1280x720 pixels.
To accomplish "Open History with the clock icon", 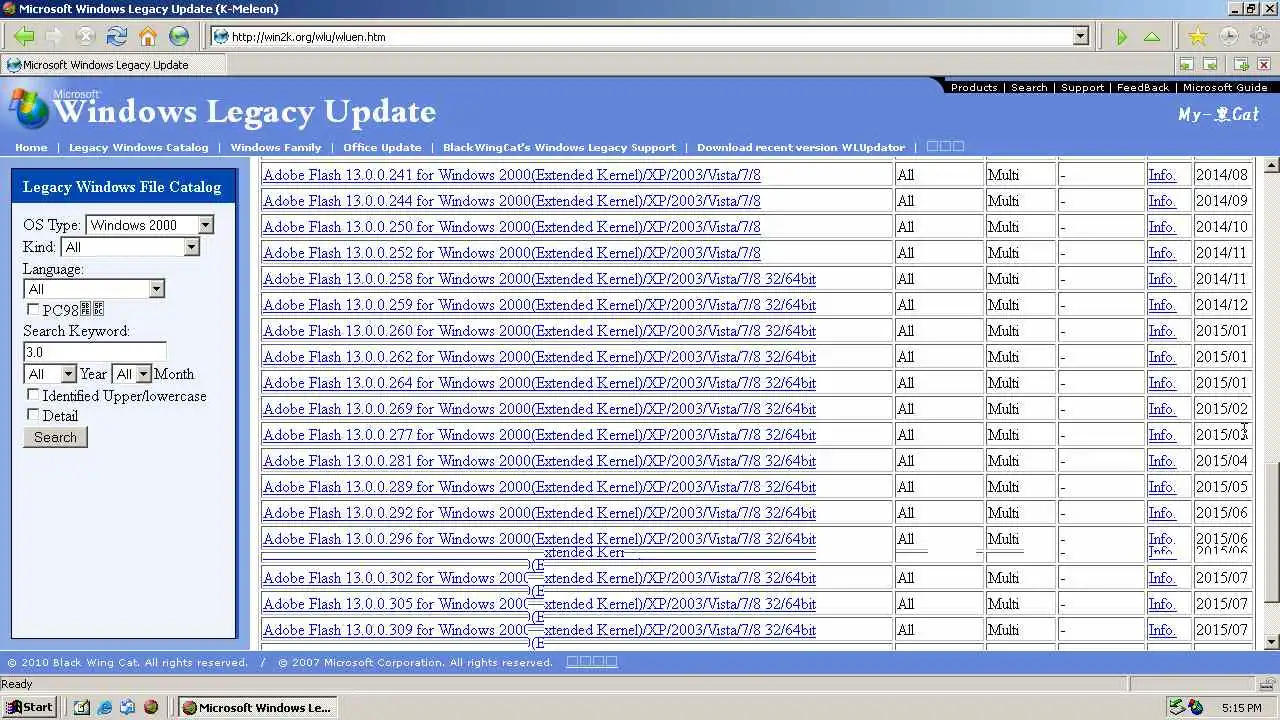I will [1228, 37].
